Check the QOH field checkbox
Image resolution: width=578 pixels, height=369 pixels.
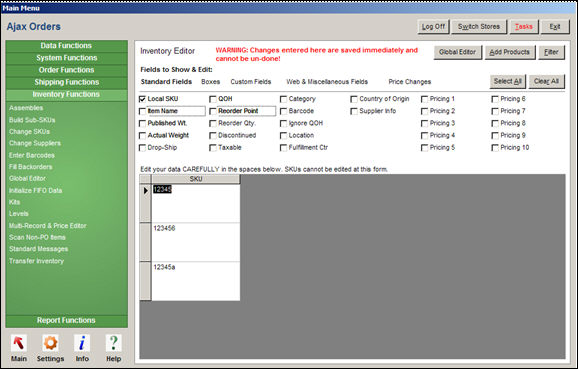tap(213, 99)
